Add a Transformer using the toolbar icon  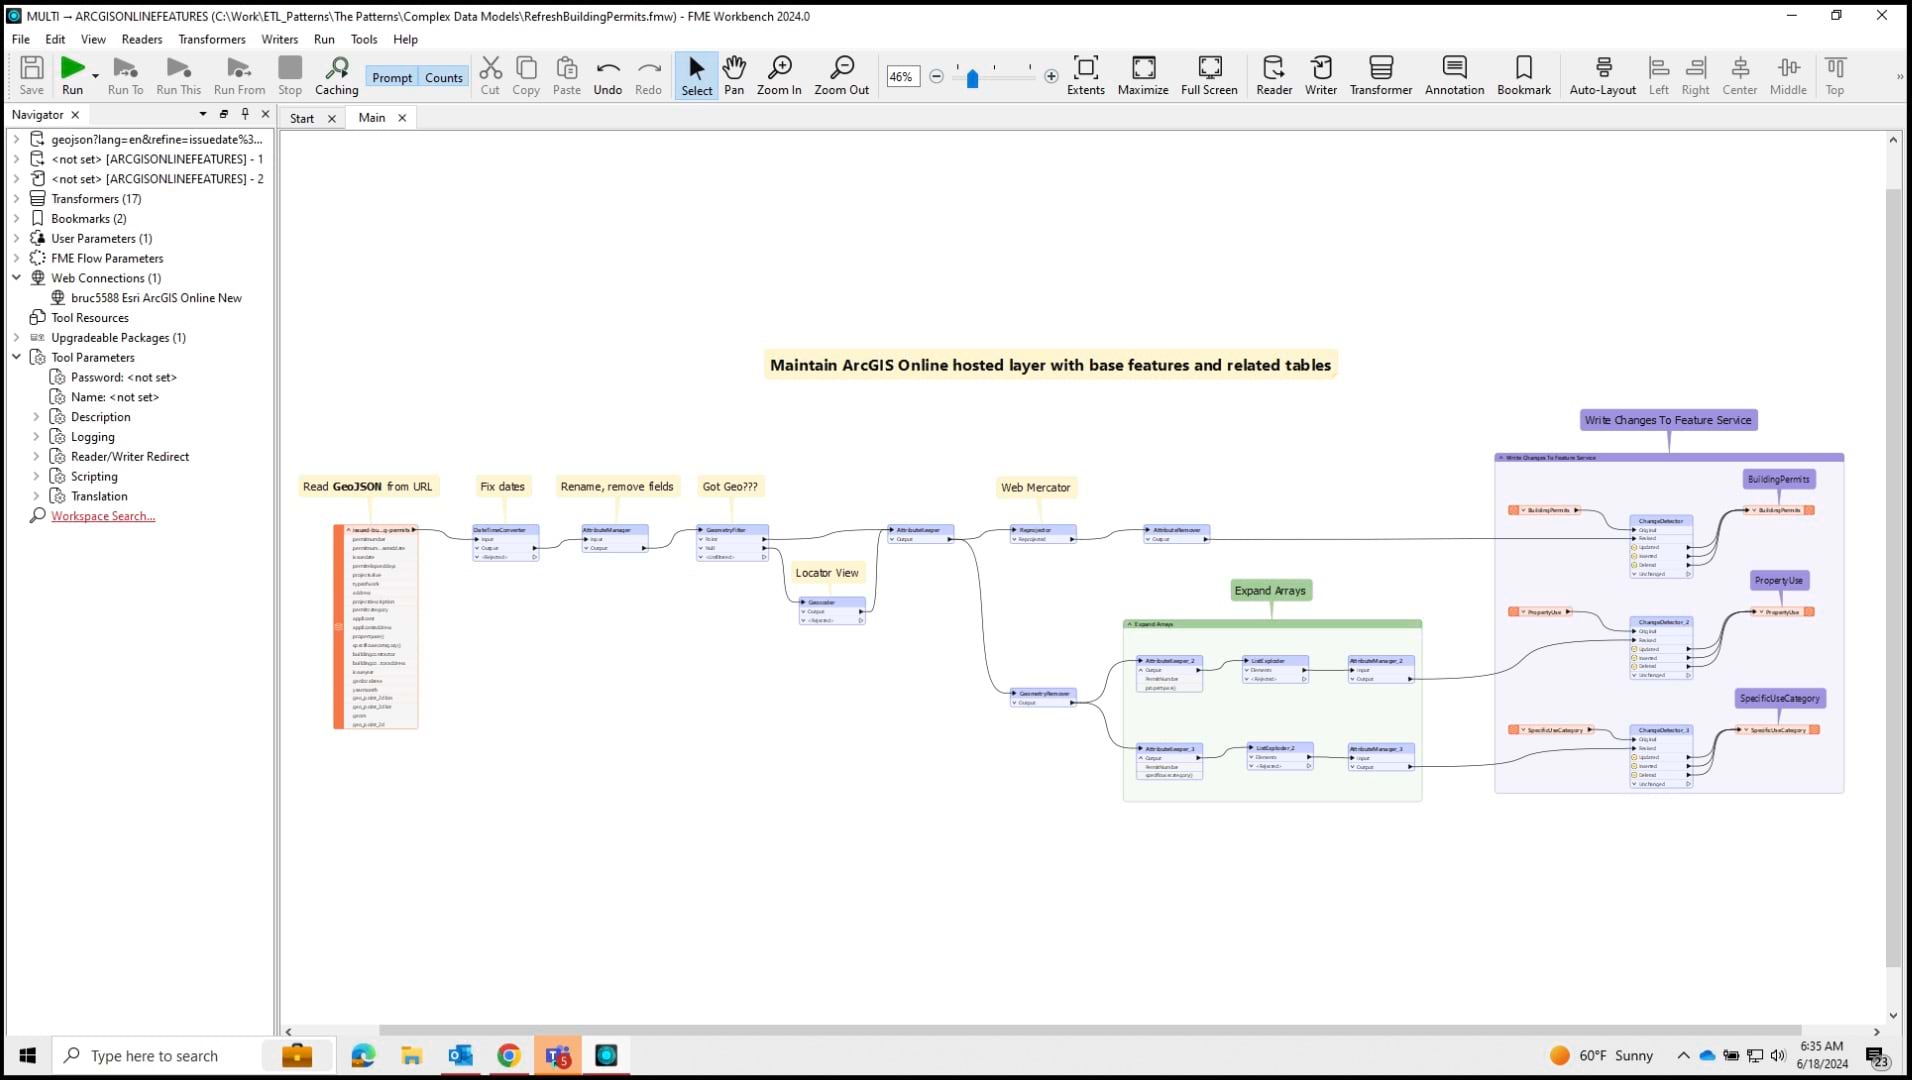point(1380,75)
